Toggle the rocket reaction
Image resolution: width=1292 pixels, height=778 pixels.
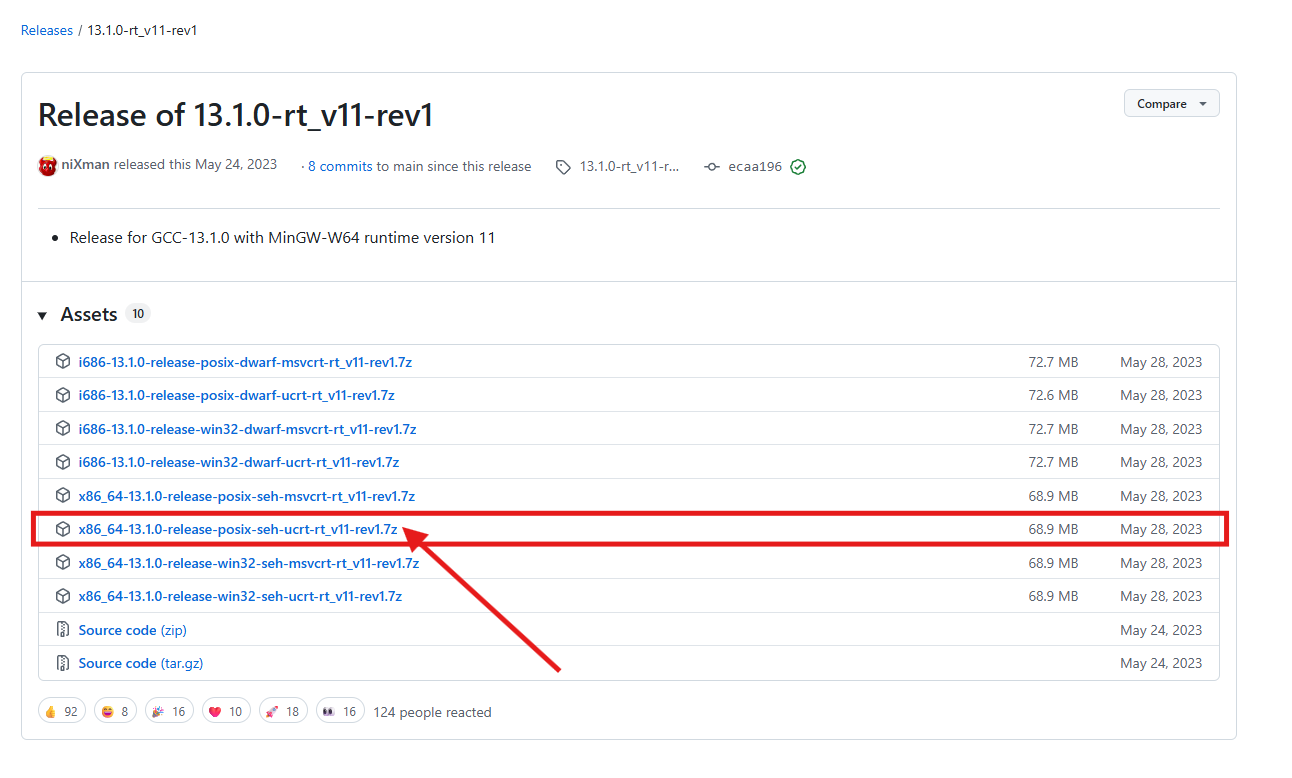tap(283, 710)
